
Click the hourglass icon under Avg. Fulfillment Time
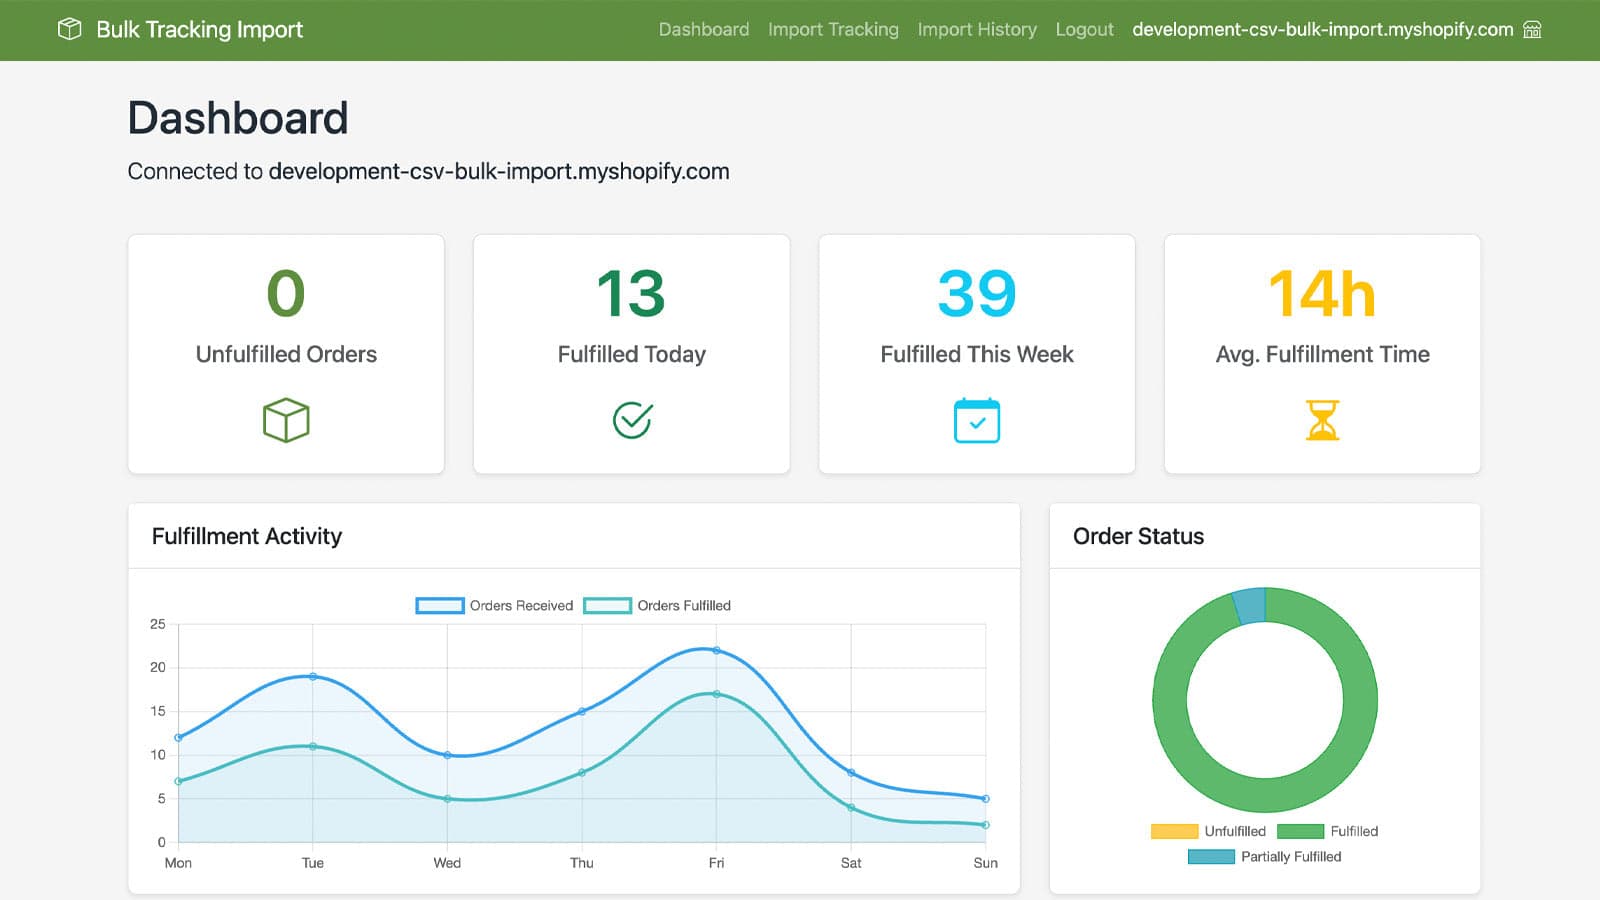point(1322,420)
